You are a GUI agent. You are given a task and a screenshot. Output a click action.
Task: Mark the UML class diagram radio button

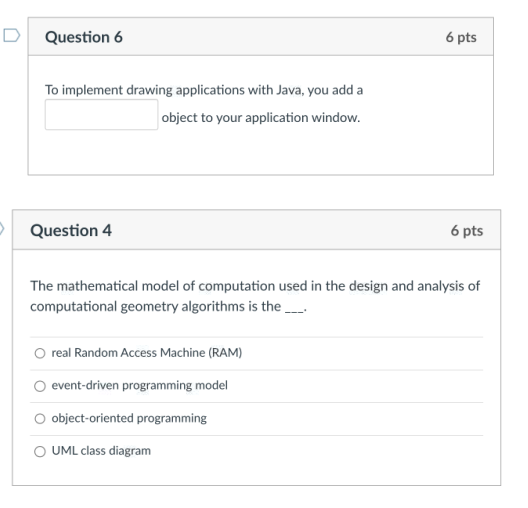[x=40, y=451]
